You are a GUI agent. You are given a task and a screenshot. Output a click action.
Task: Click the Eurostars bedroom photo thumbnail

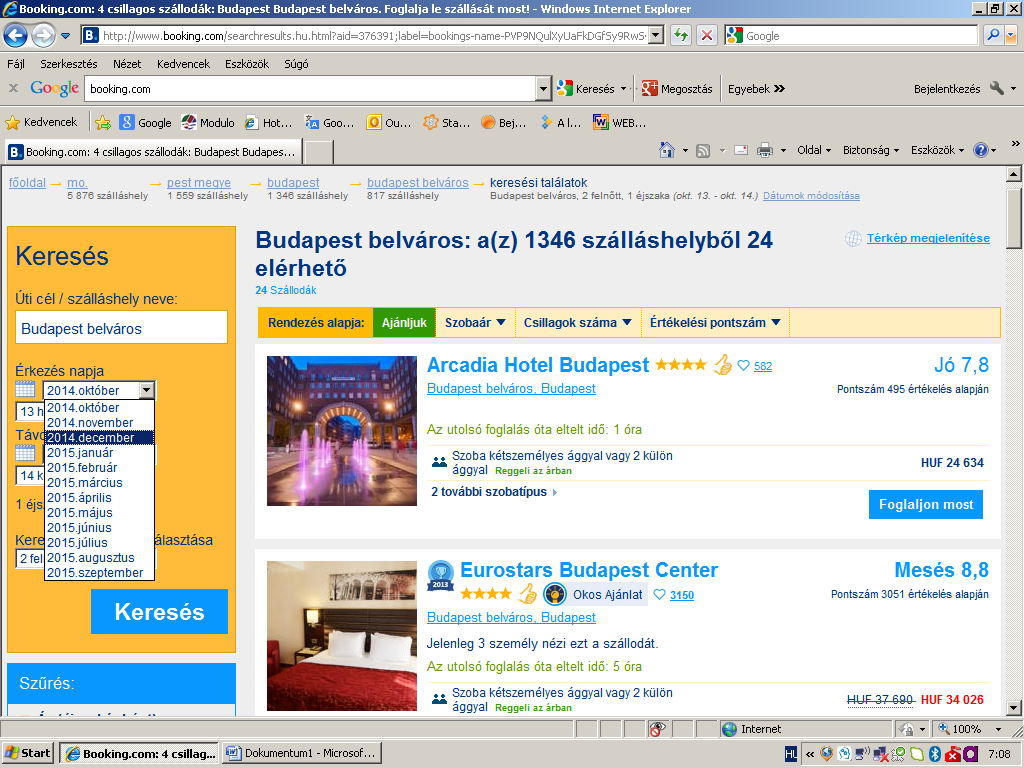click(x=342, y=635)
